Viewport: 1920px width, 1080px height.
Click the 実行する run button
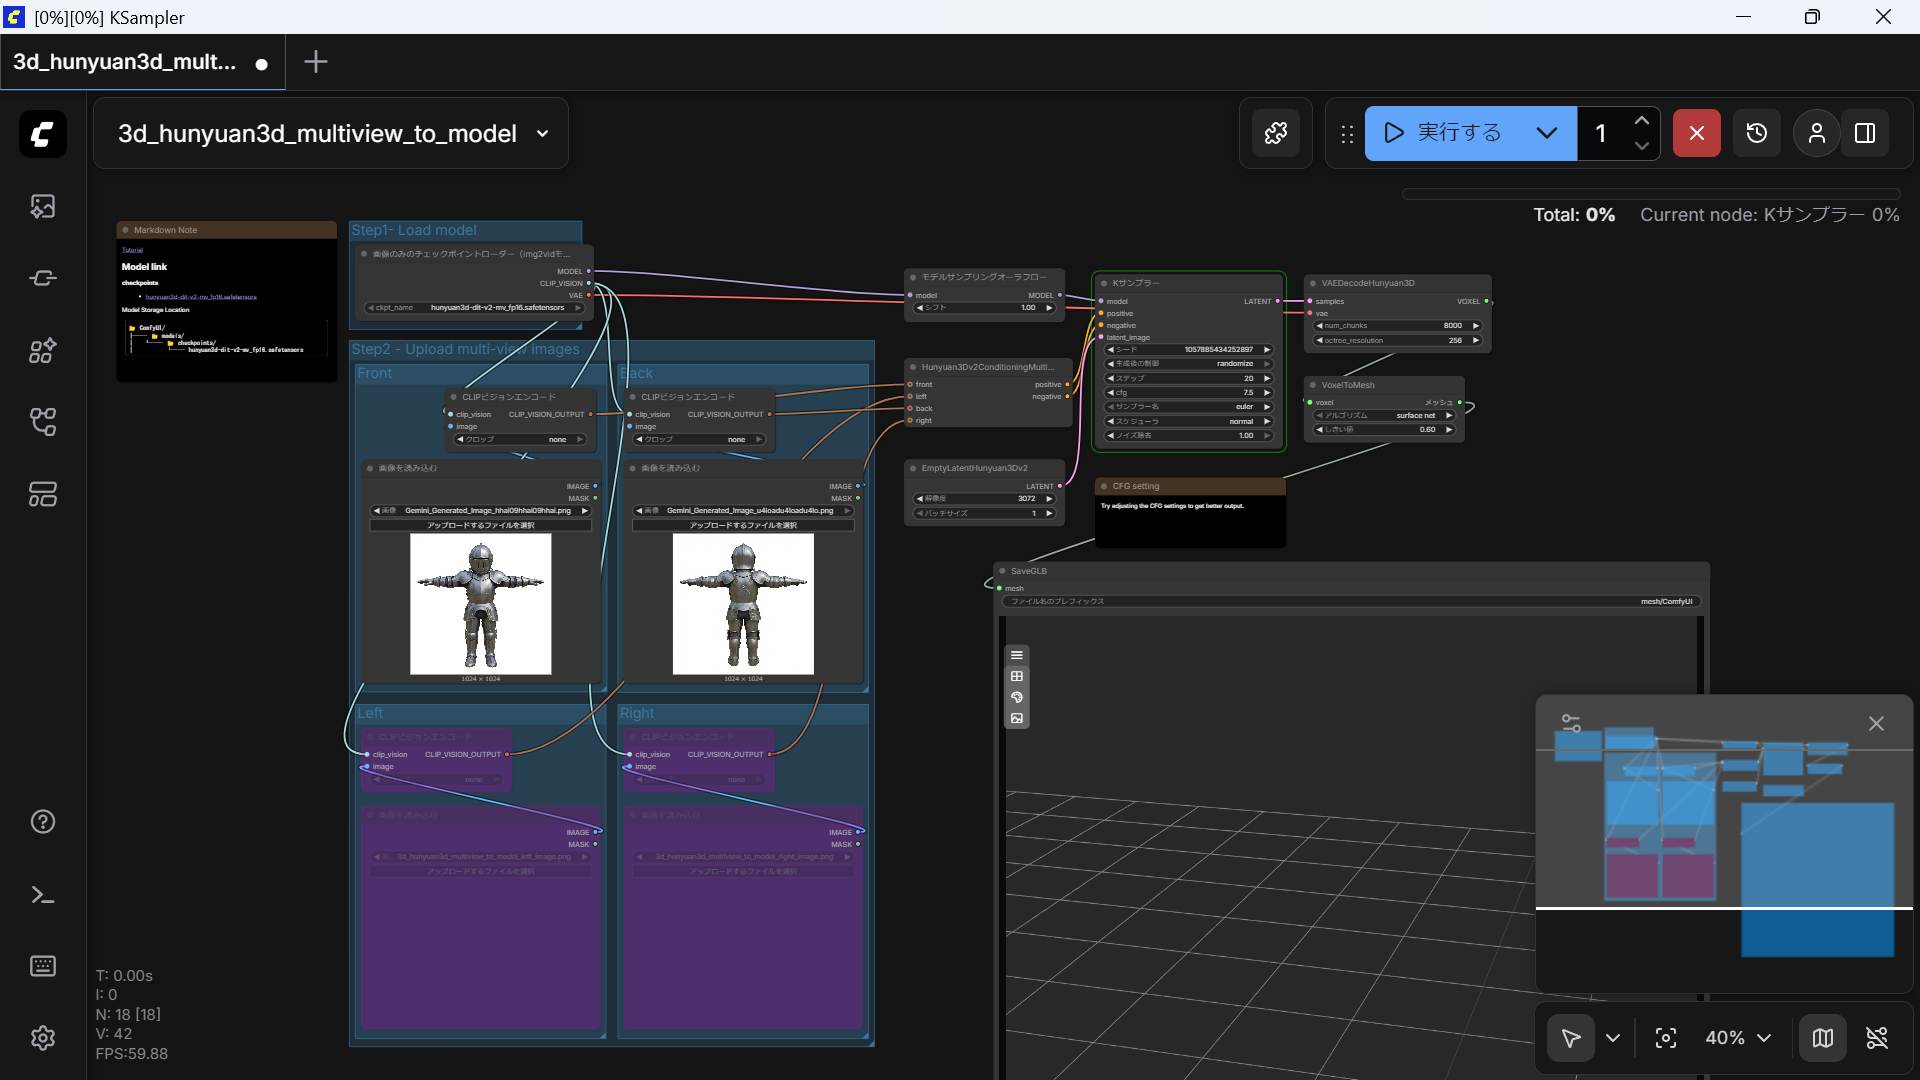point(1443,133)
